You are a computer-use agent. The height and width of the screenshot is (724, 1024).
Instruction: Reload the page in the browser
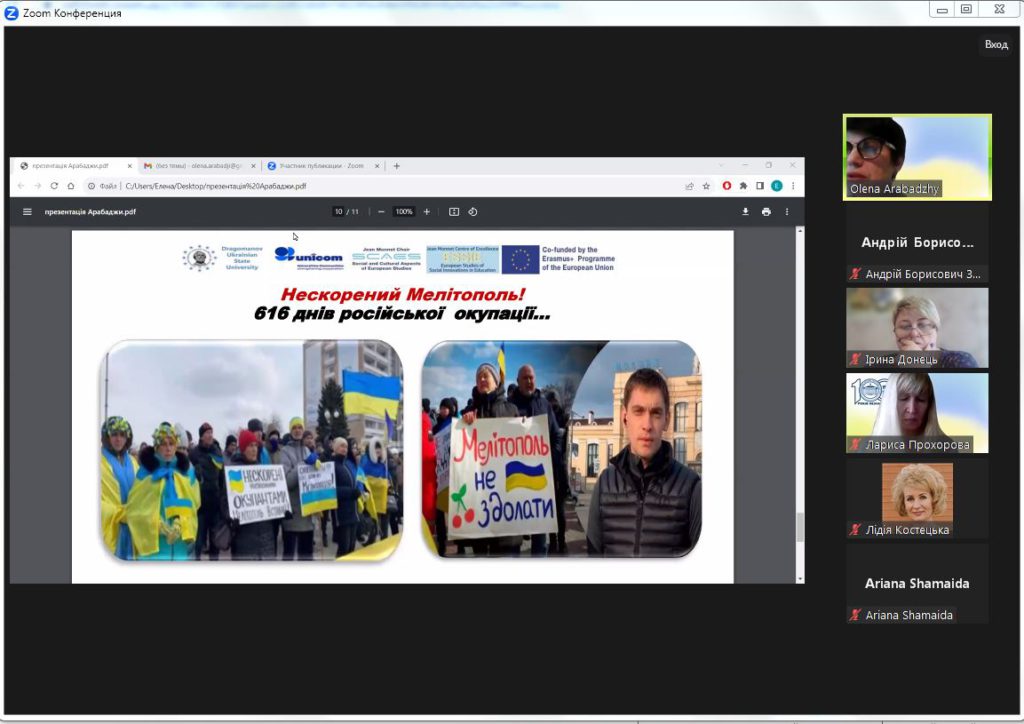coord(54,186)
